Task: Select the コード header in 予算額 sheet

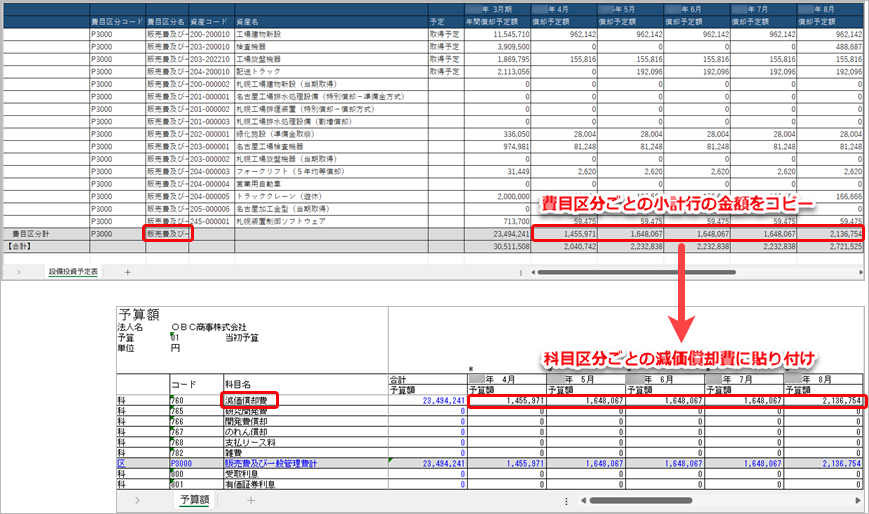Action: tap(197, 384)
